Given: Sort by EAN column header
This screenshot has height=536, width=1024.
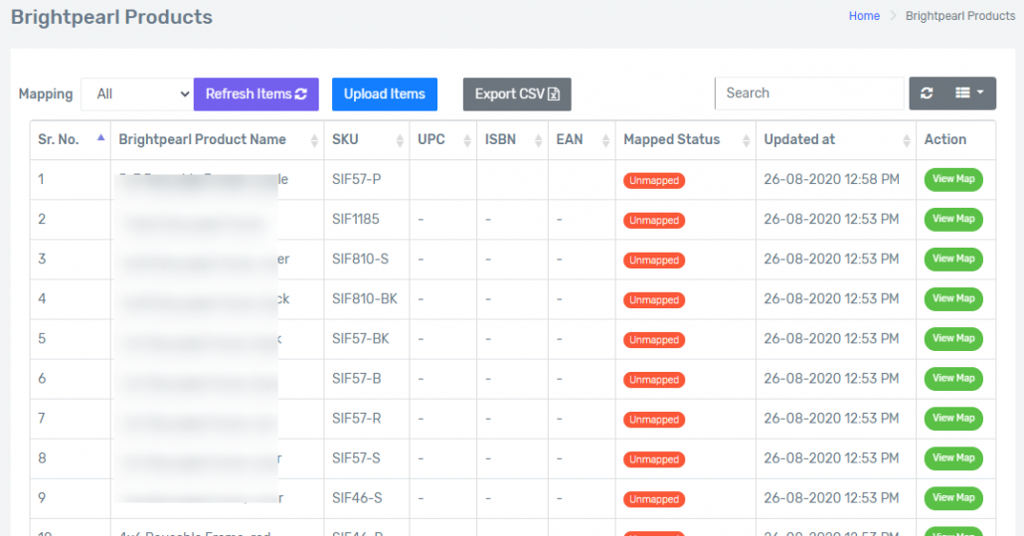Looking at the screenshot, I should [x=582, y=140].
